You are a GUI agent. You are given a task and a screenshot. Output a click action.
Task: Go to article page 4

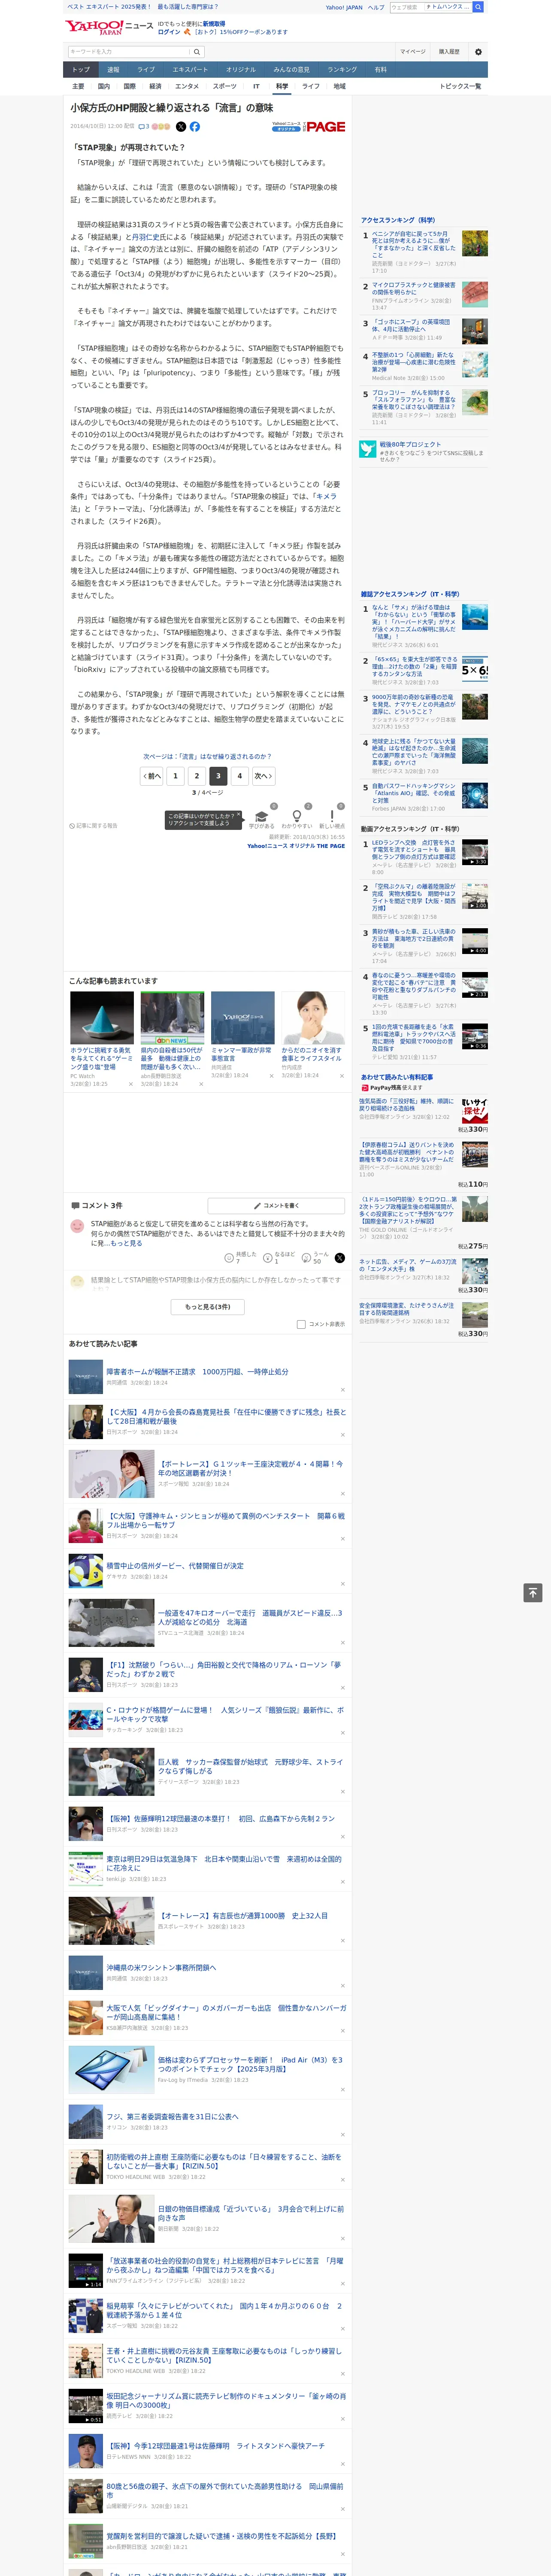[x=239, y=775]
